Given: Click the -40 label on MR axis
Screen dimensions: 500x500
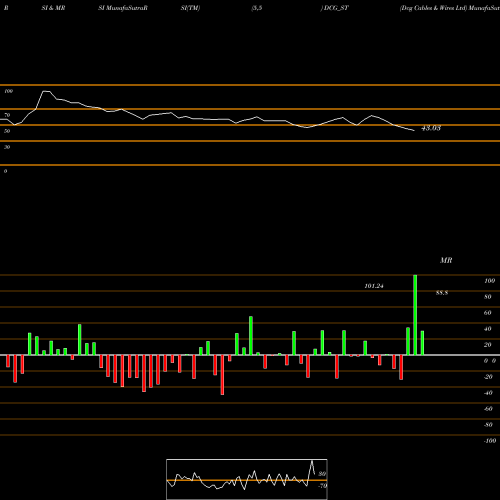Looking at the screenshot, I should (x=488, y=393).
